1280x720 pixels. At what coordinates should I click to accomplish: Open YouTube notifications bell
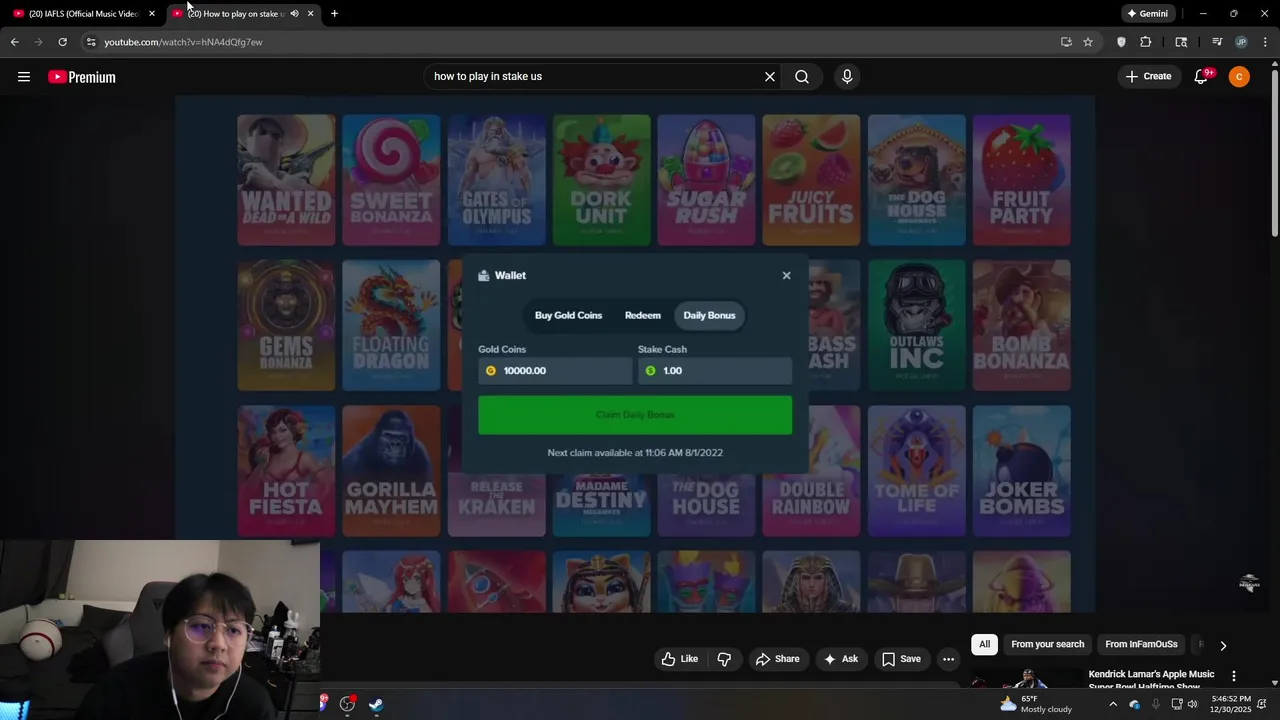point(1201,77)
